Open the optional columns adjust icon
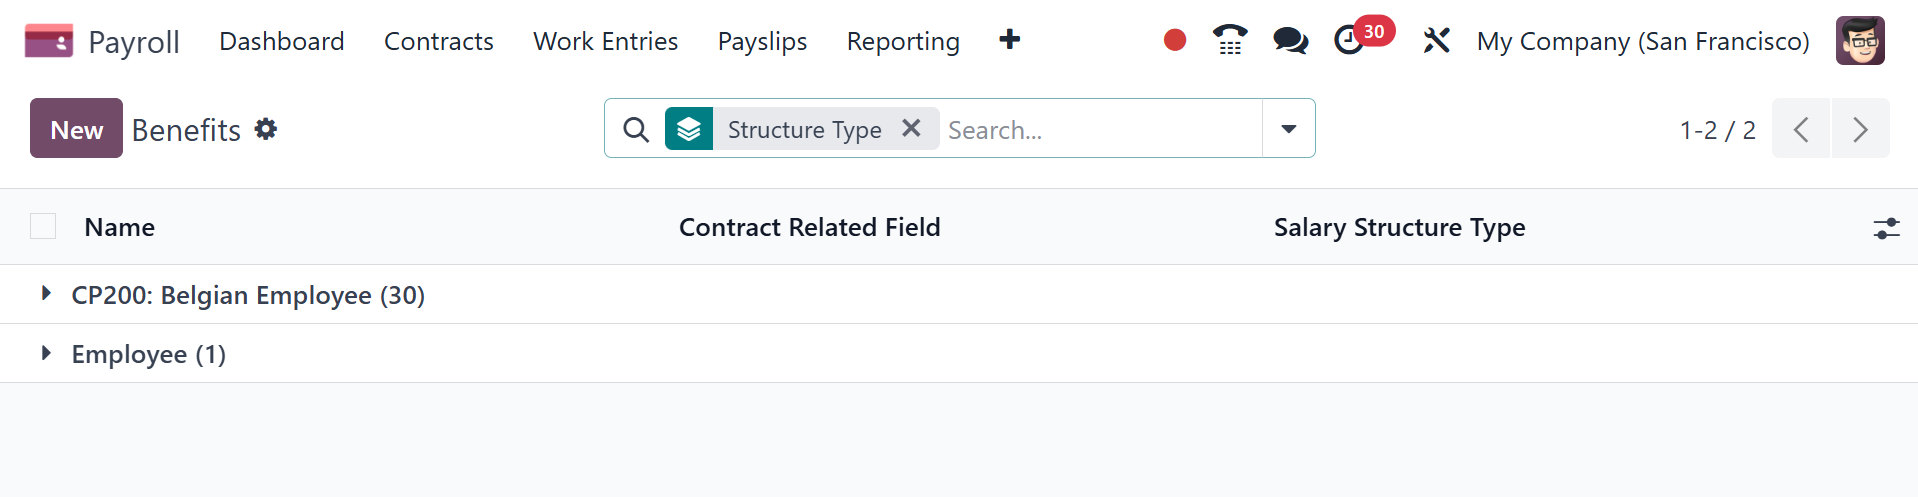This screenshot has width=1918, height=497. coord(1886,228)
